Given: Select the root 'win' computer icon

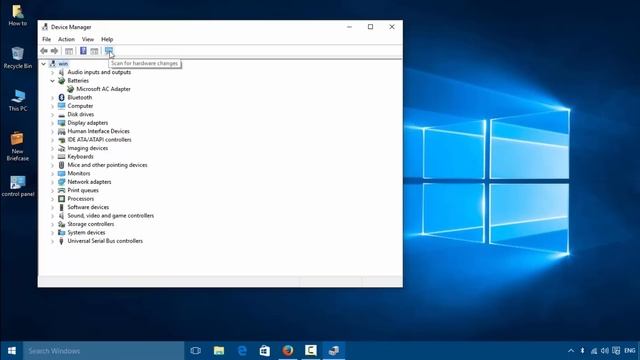Looking at the screenshot, I should [53, 63].
